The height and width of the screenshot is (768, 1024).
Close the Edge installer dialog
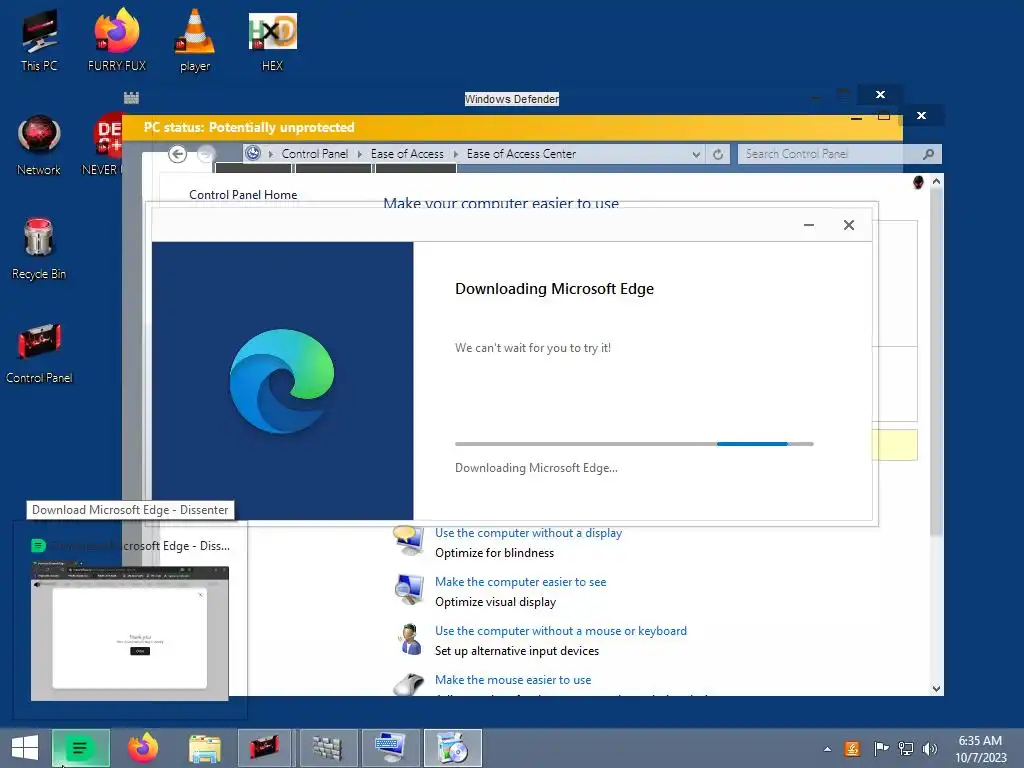(848, 225)
